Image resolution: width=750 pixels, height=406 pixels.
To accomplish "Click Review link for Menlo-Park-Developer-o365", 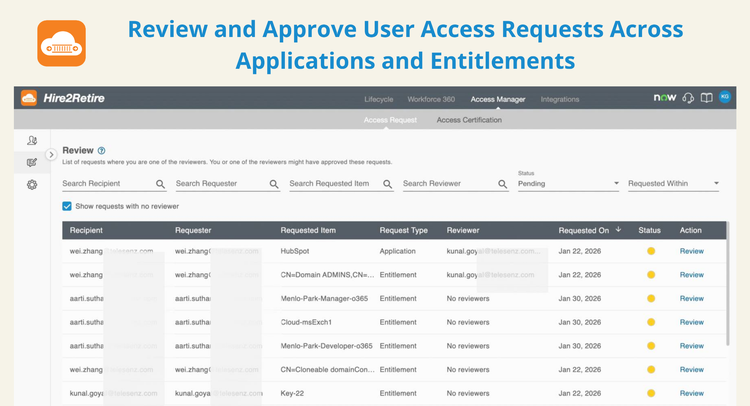I will click(x=692, y=346).
